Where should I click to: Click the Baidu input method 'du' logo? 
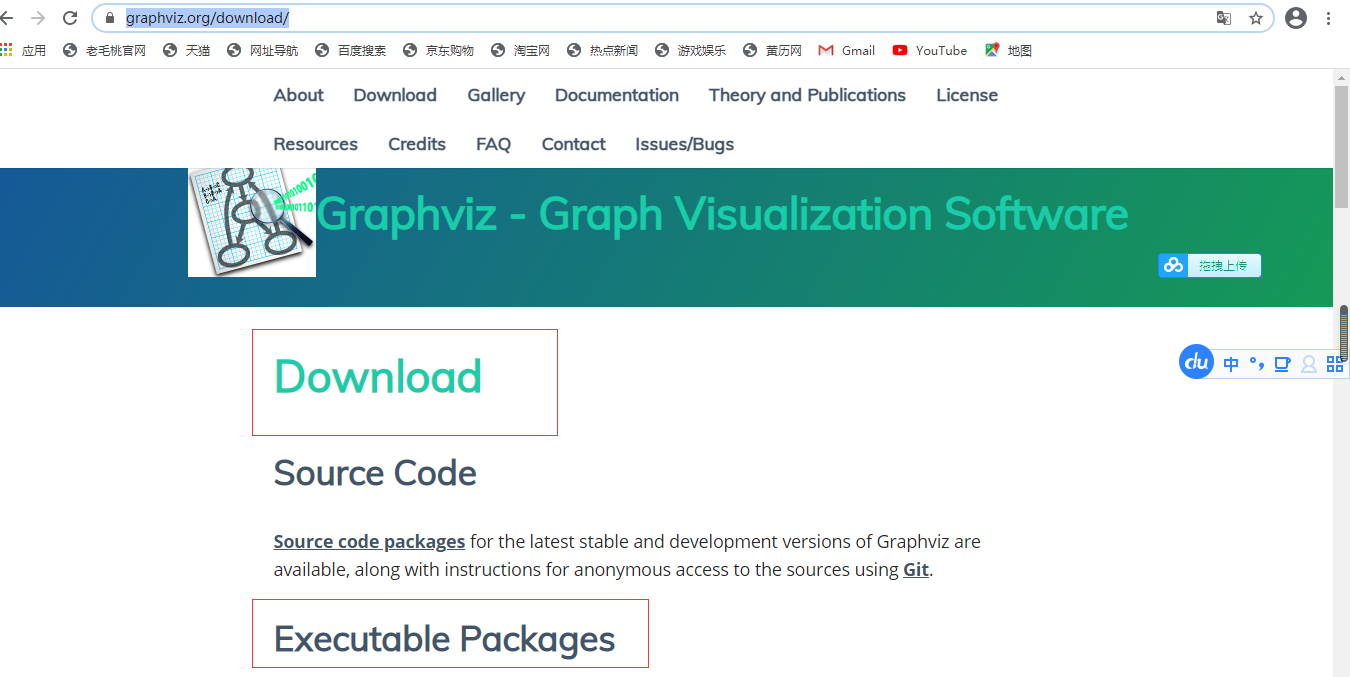click(x=1197, y=362)
